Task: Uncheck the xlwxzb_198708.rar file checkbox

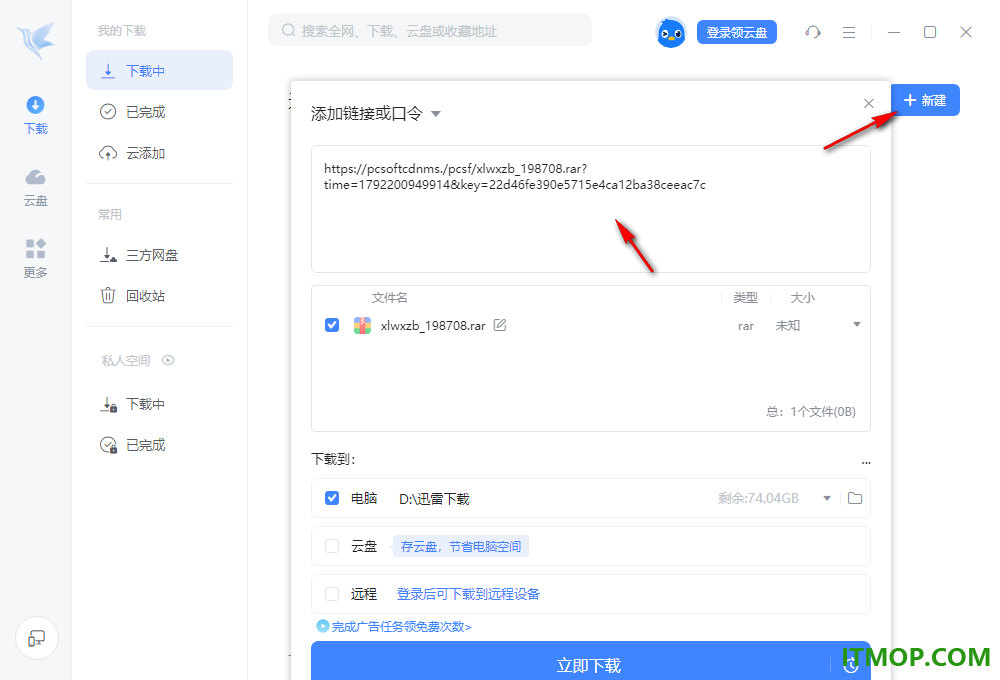Action: coord(332,325)
